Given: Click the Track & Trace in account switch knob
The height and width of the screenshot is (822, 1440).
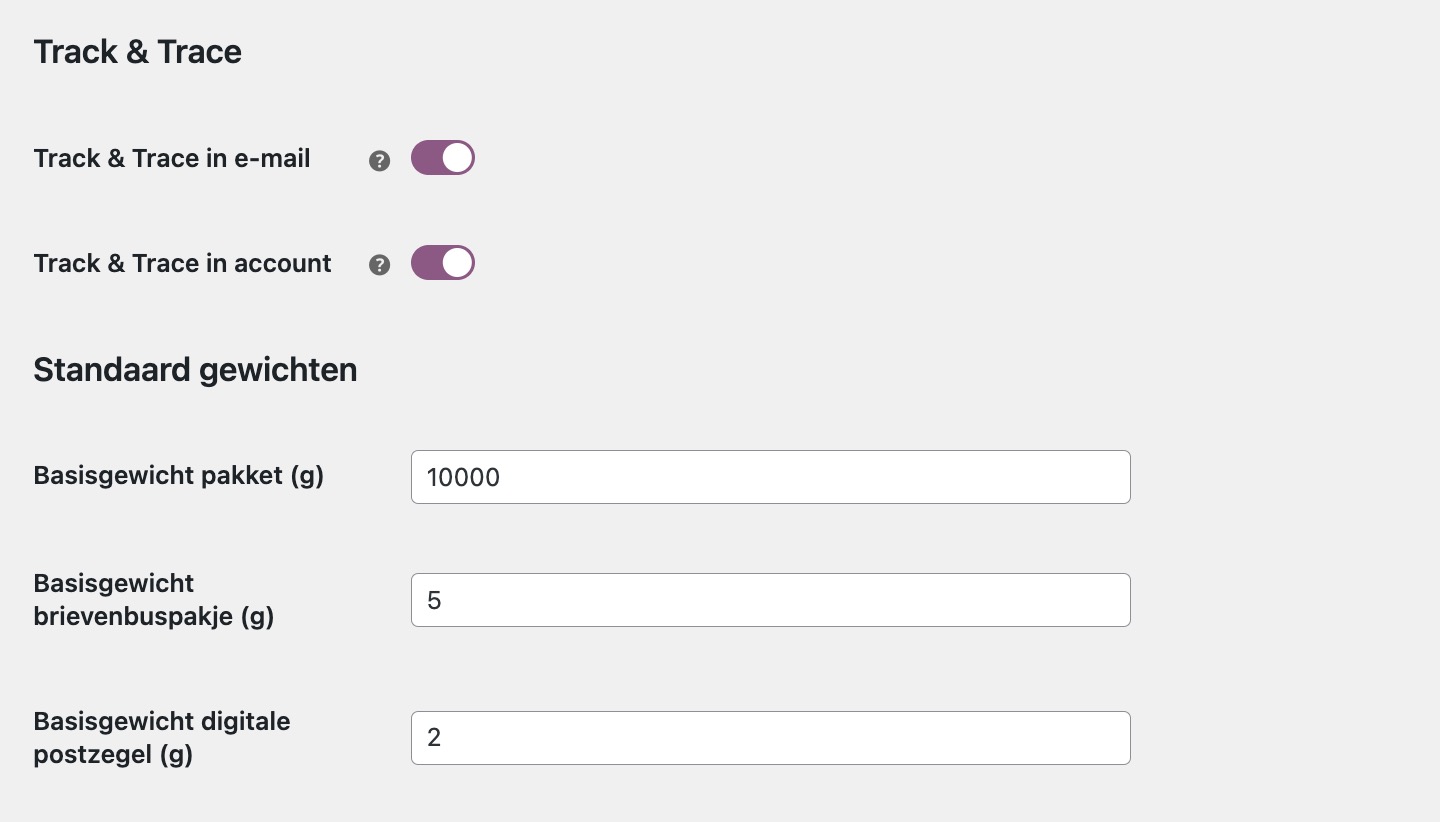Looking at the screenshot, I should pos(457,262).
